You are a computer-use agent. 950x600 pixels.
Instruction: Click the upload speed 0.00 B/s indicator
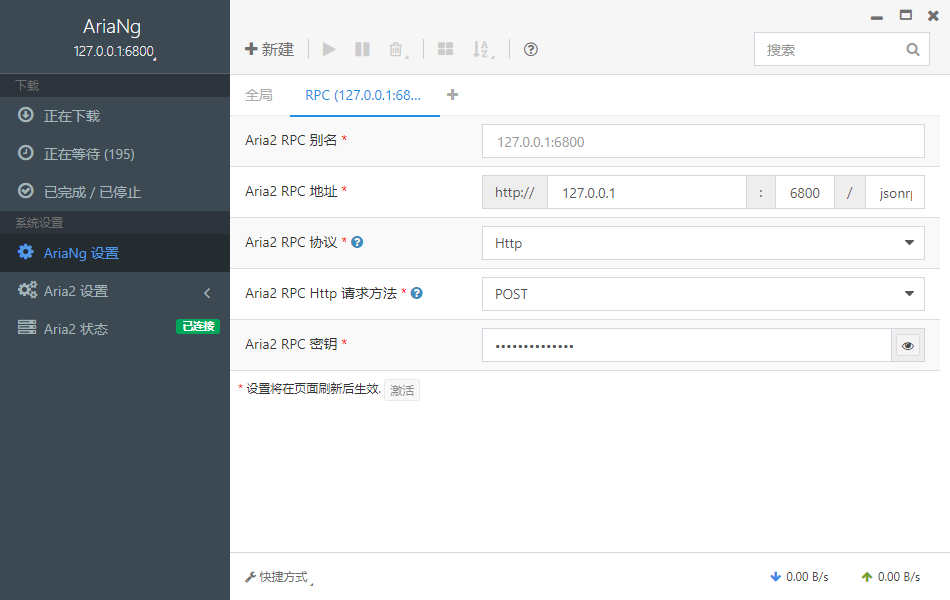[891, 577]
